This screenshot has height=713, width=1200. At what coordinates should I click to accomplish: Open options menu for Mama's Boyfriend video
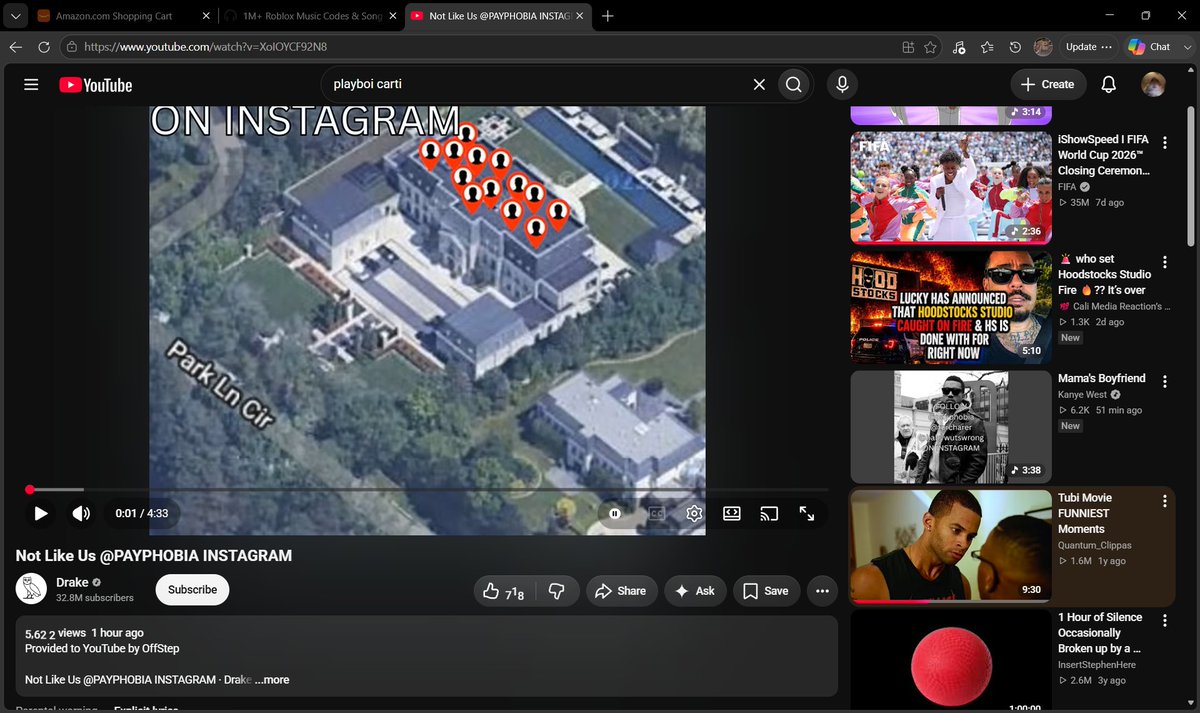pos(1165,380)
